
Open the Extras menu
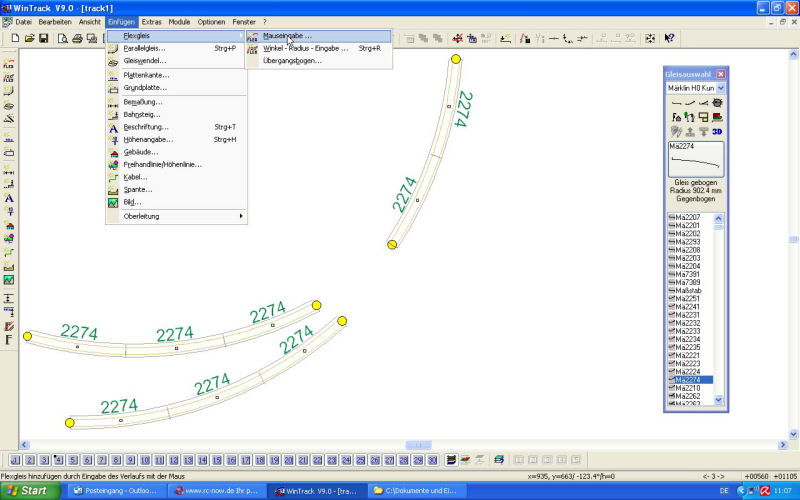click(151, 22)
